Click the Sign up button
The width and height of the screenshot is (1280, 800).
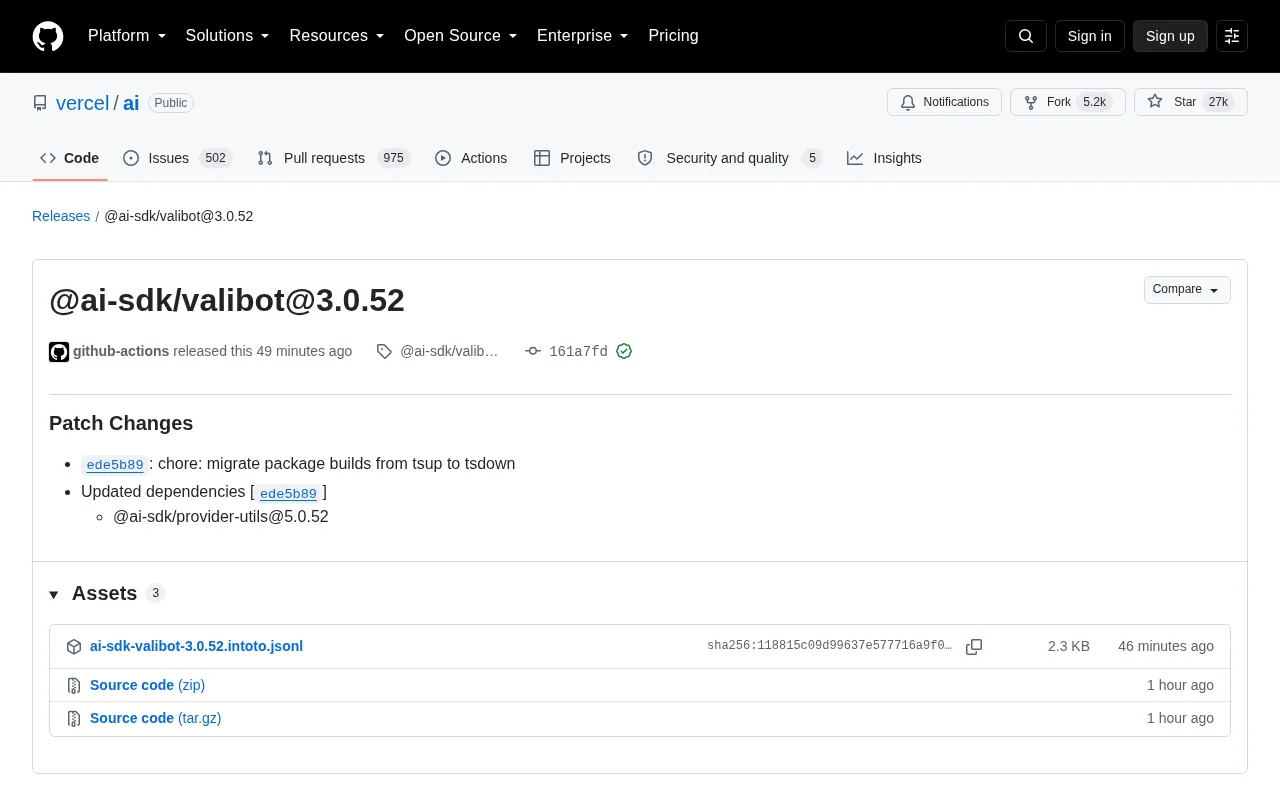click(1170, 36)
